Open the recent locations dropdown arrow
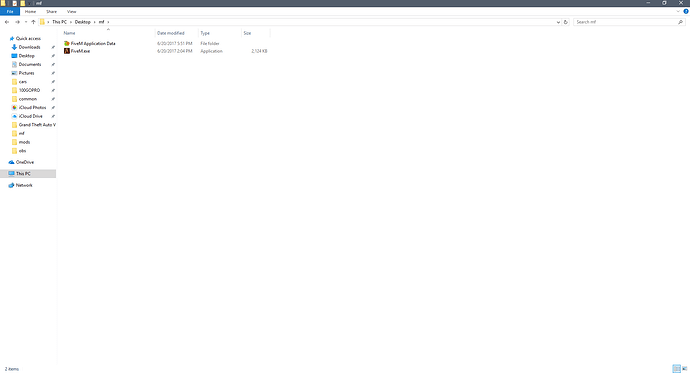Screen dimensions: 690x373 click(26, 22)
